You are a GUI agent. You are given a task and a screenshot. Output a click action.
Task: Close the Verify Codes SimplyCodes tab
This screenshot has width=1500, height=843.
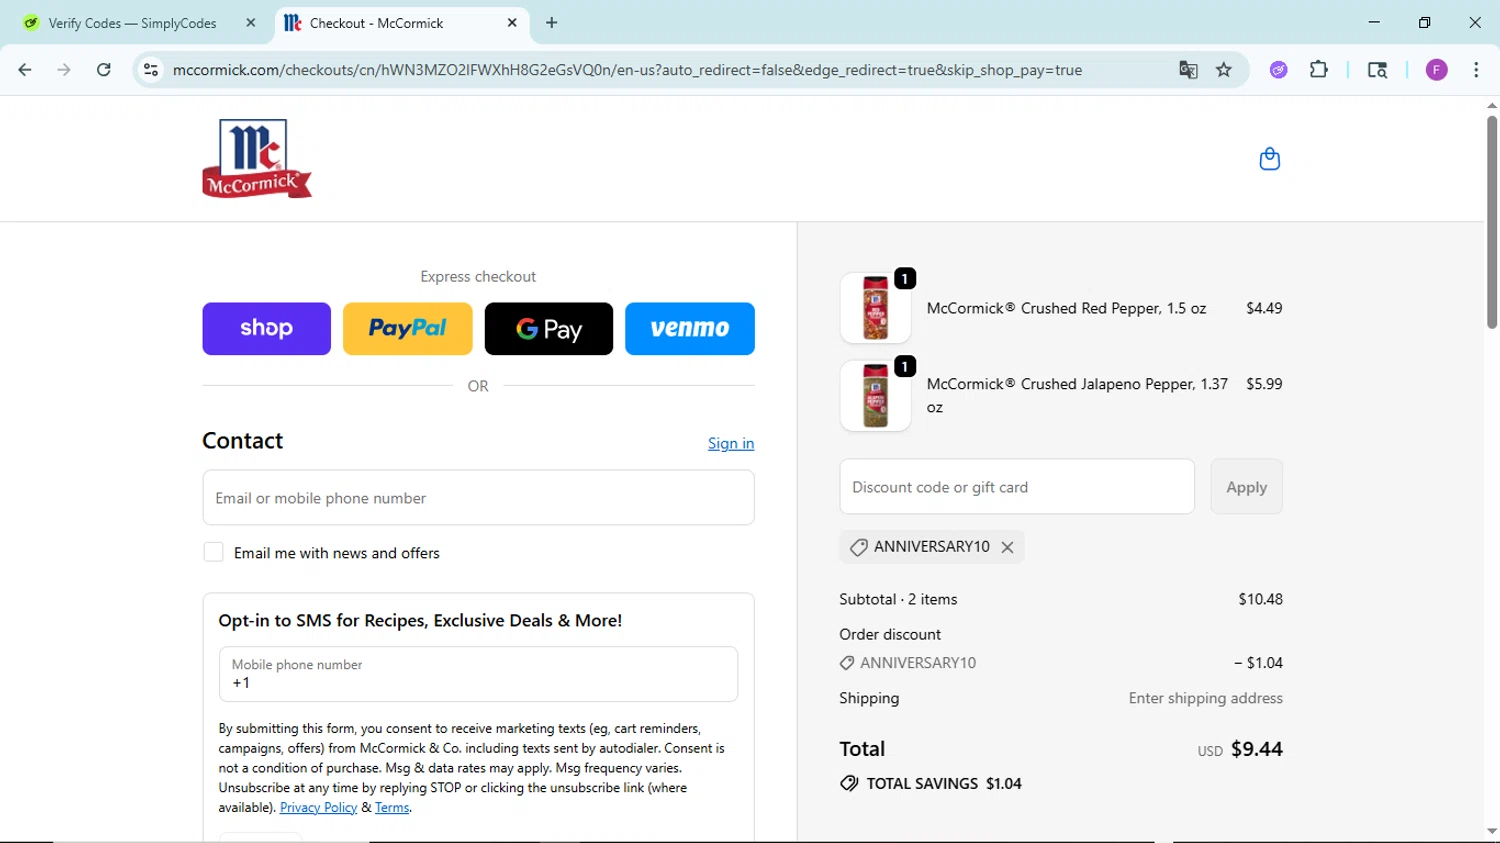click(x=251, y=22)
